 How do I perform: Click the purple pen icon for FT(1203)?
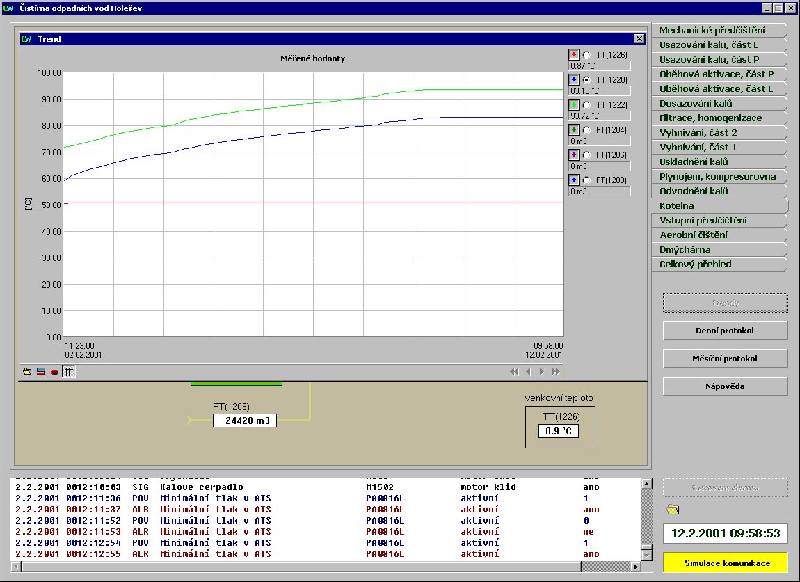(x=574, y=155)
